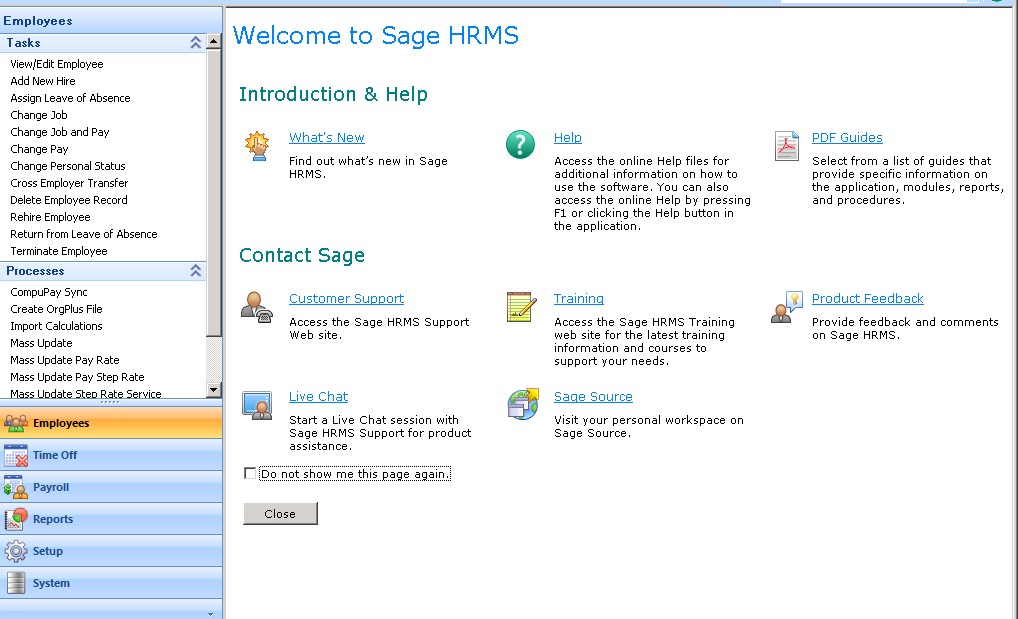Viewport: 1018px width, 619px height.
Task: Switch to the Time Off module
Action: coord(111,455)
